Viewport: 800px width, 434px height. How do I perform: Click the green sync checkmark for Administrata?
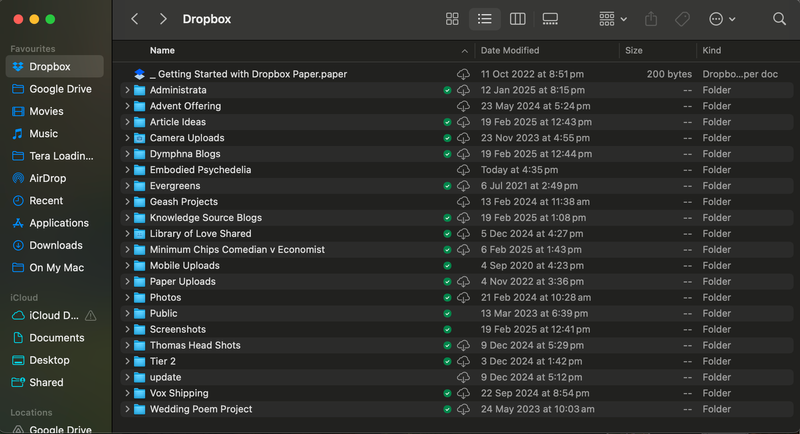coord(447,90)
